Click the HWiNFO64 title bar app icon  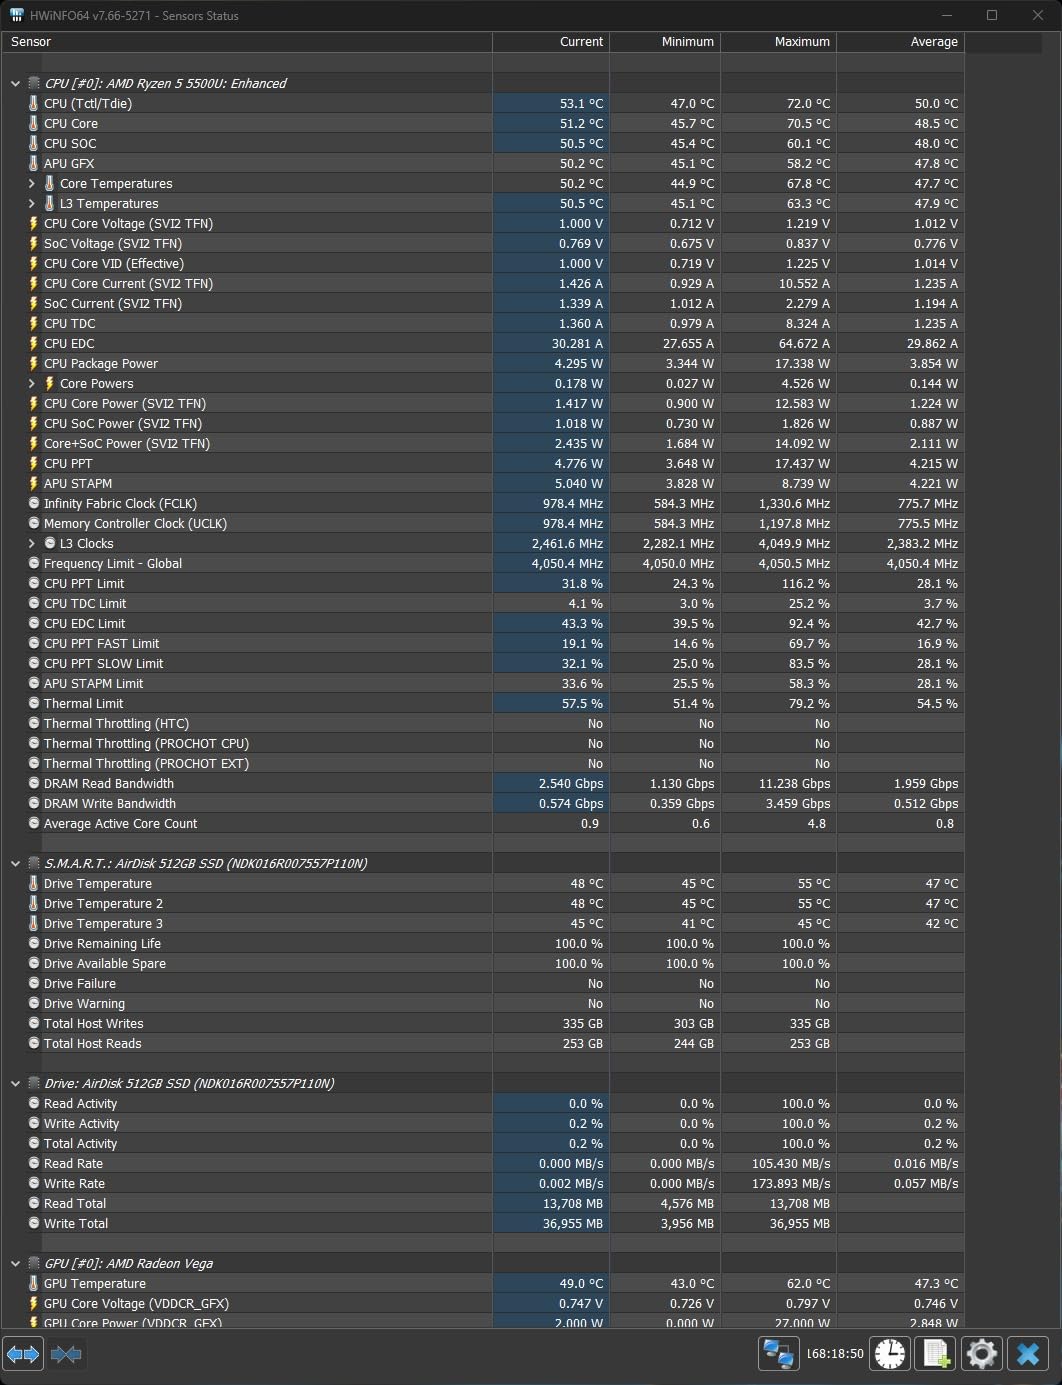[x=16, y=16]
